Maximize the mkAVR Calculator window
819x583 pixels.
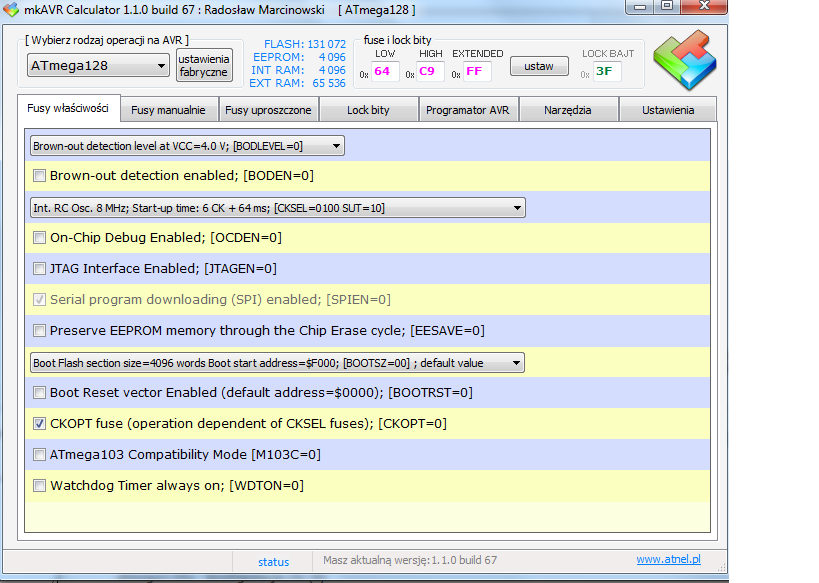[x=667, y=7]
